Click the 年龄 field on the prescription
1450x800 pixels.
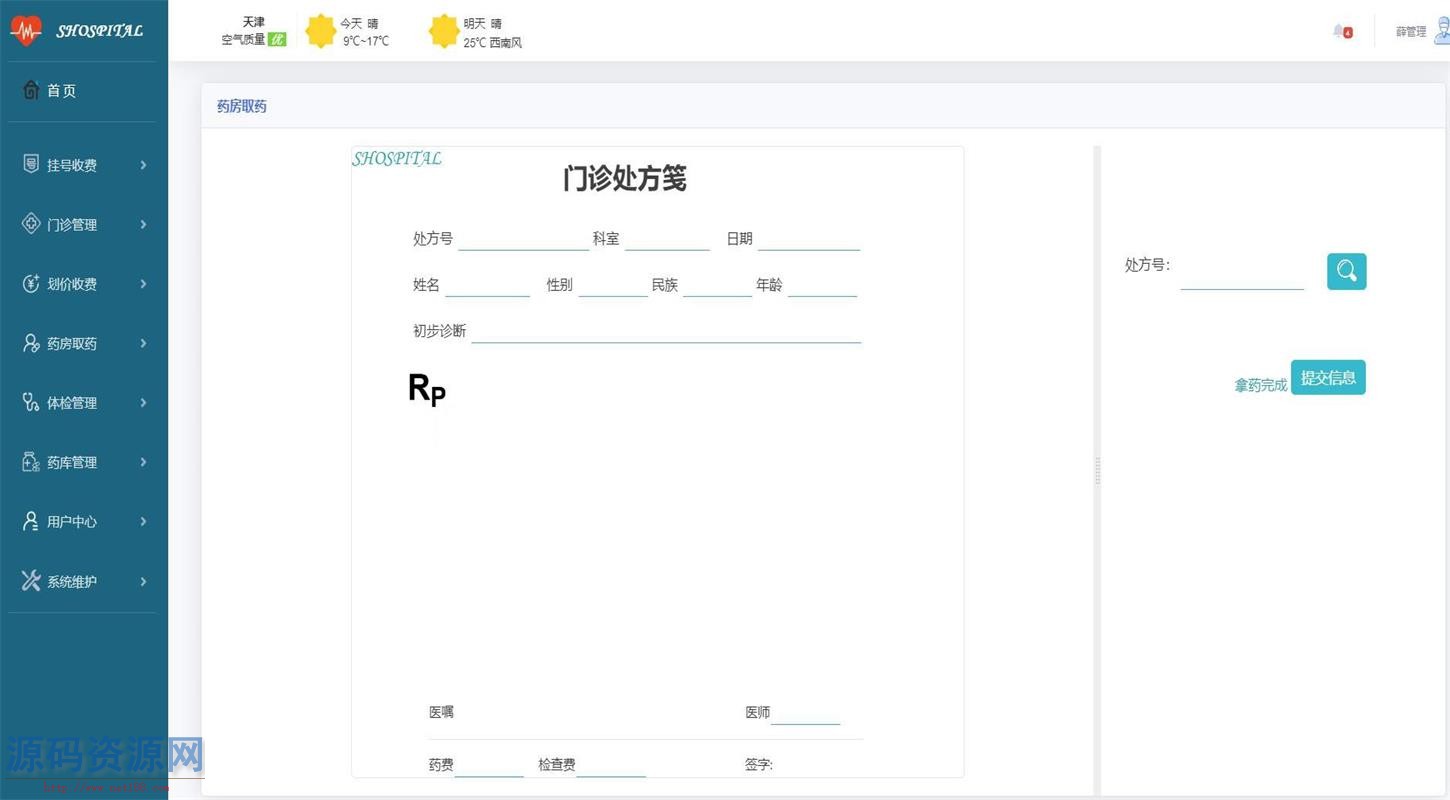tap(822, 284)
